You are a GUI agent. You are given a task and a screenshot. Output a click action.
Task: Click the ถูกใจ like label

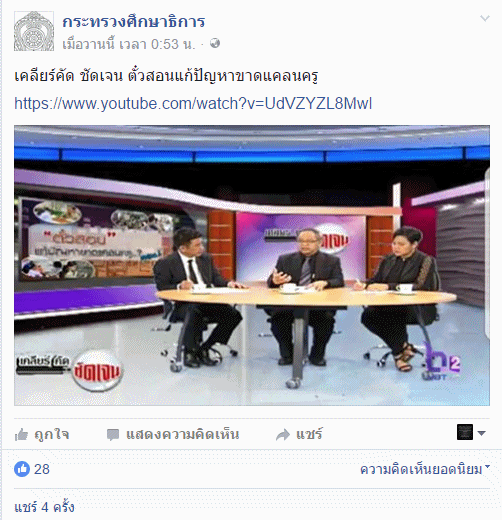[x=52, y=435]
